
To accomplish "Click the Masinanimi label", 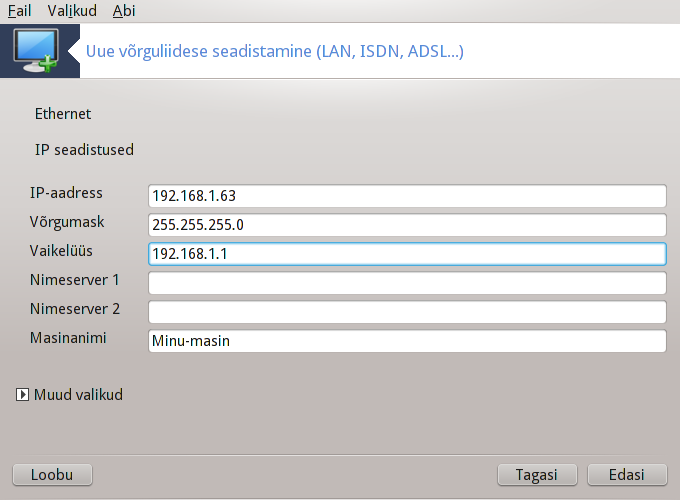I will pos(68,338).
